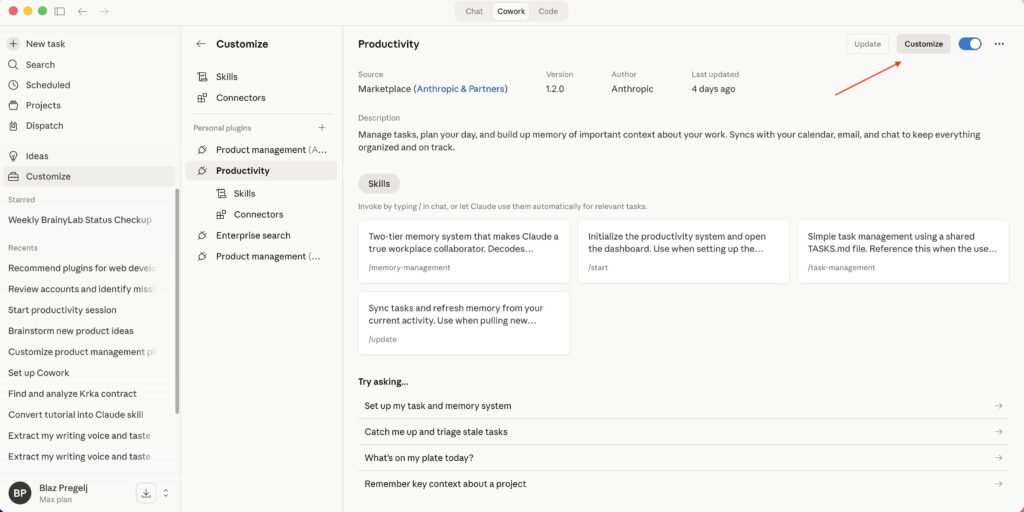The width and height of the screenshot is (1024, 512).
Task: Expand the Enterprise search plugin
Action: [253, 235]
